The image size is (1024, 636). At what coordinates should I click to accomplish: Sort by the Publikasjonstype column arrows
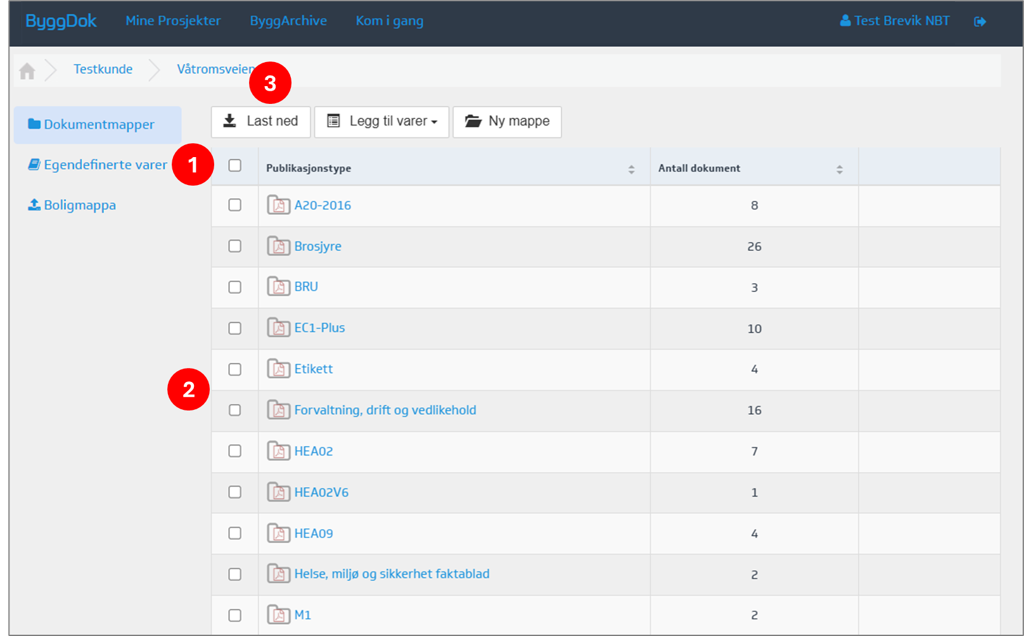(x=631, y=169)
